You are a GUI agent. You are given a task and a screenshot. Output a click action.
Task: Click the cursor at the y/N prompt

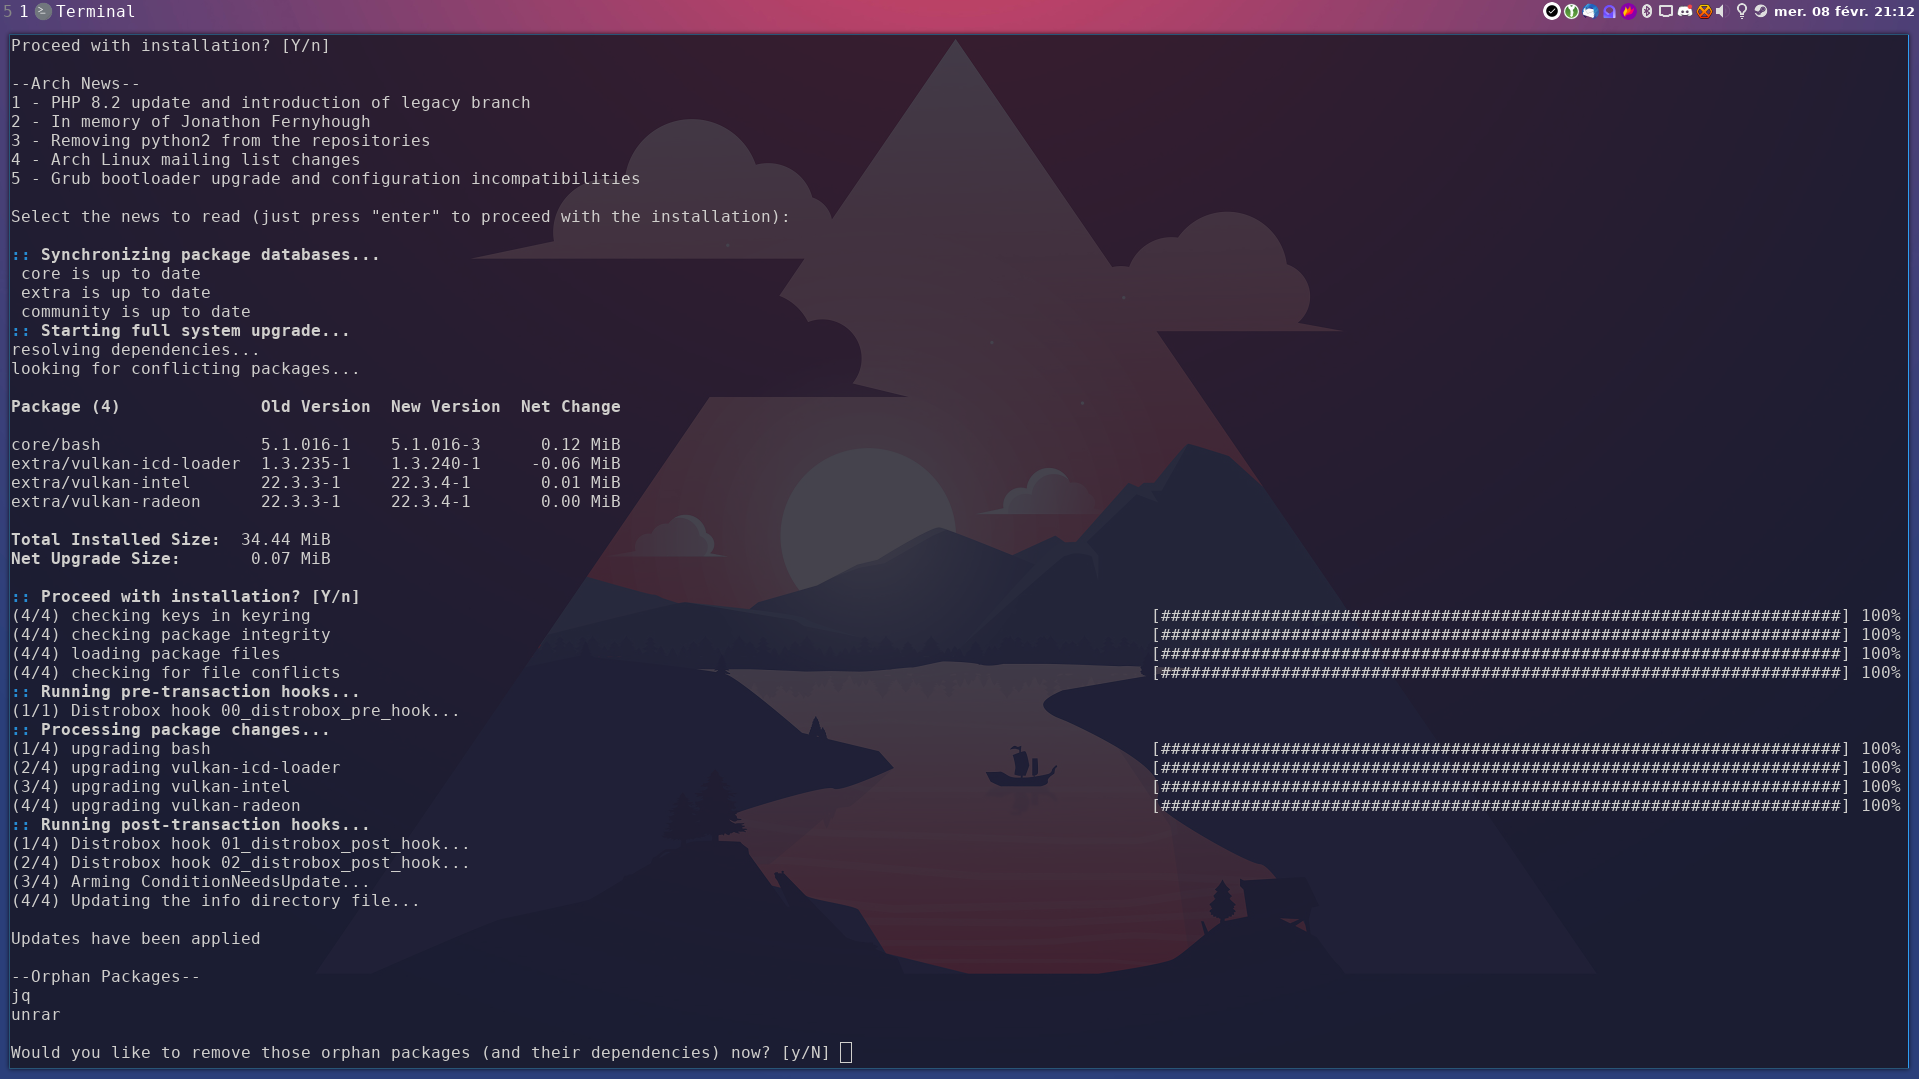tap(845, 1052)
